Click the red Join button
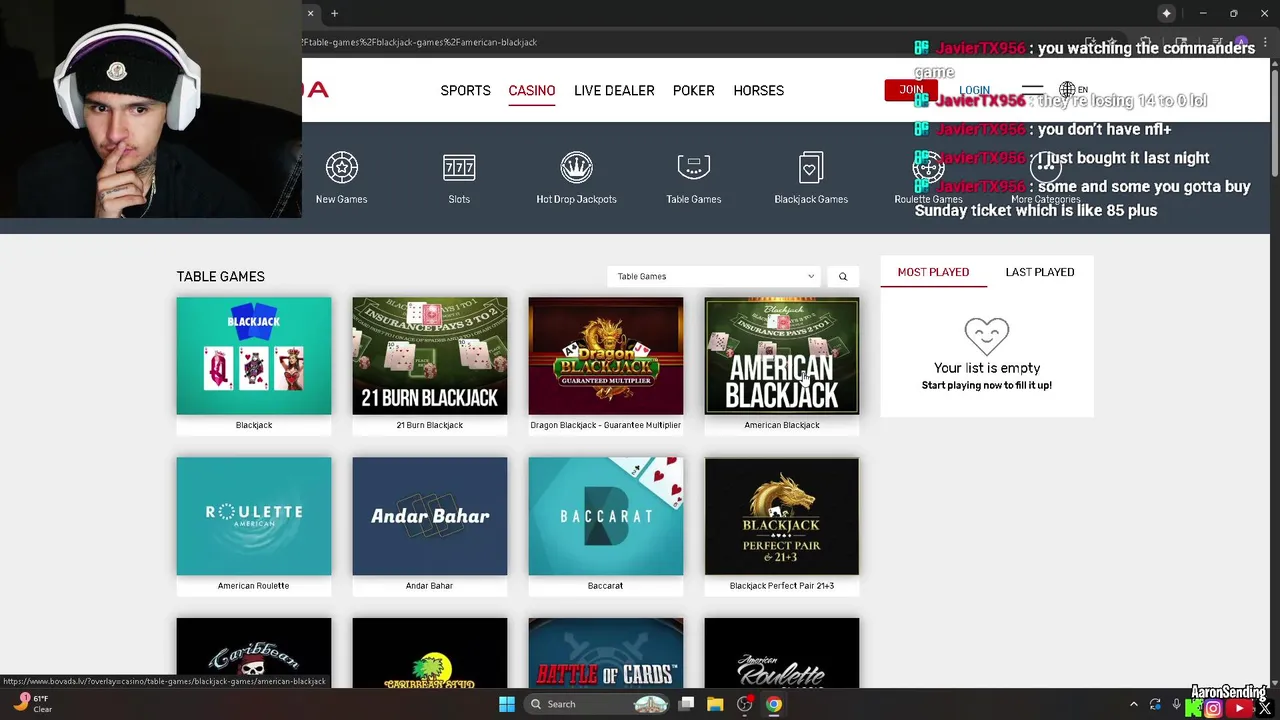 [911, 90]
